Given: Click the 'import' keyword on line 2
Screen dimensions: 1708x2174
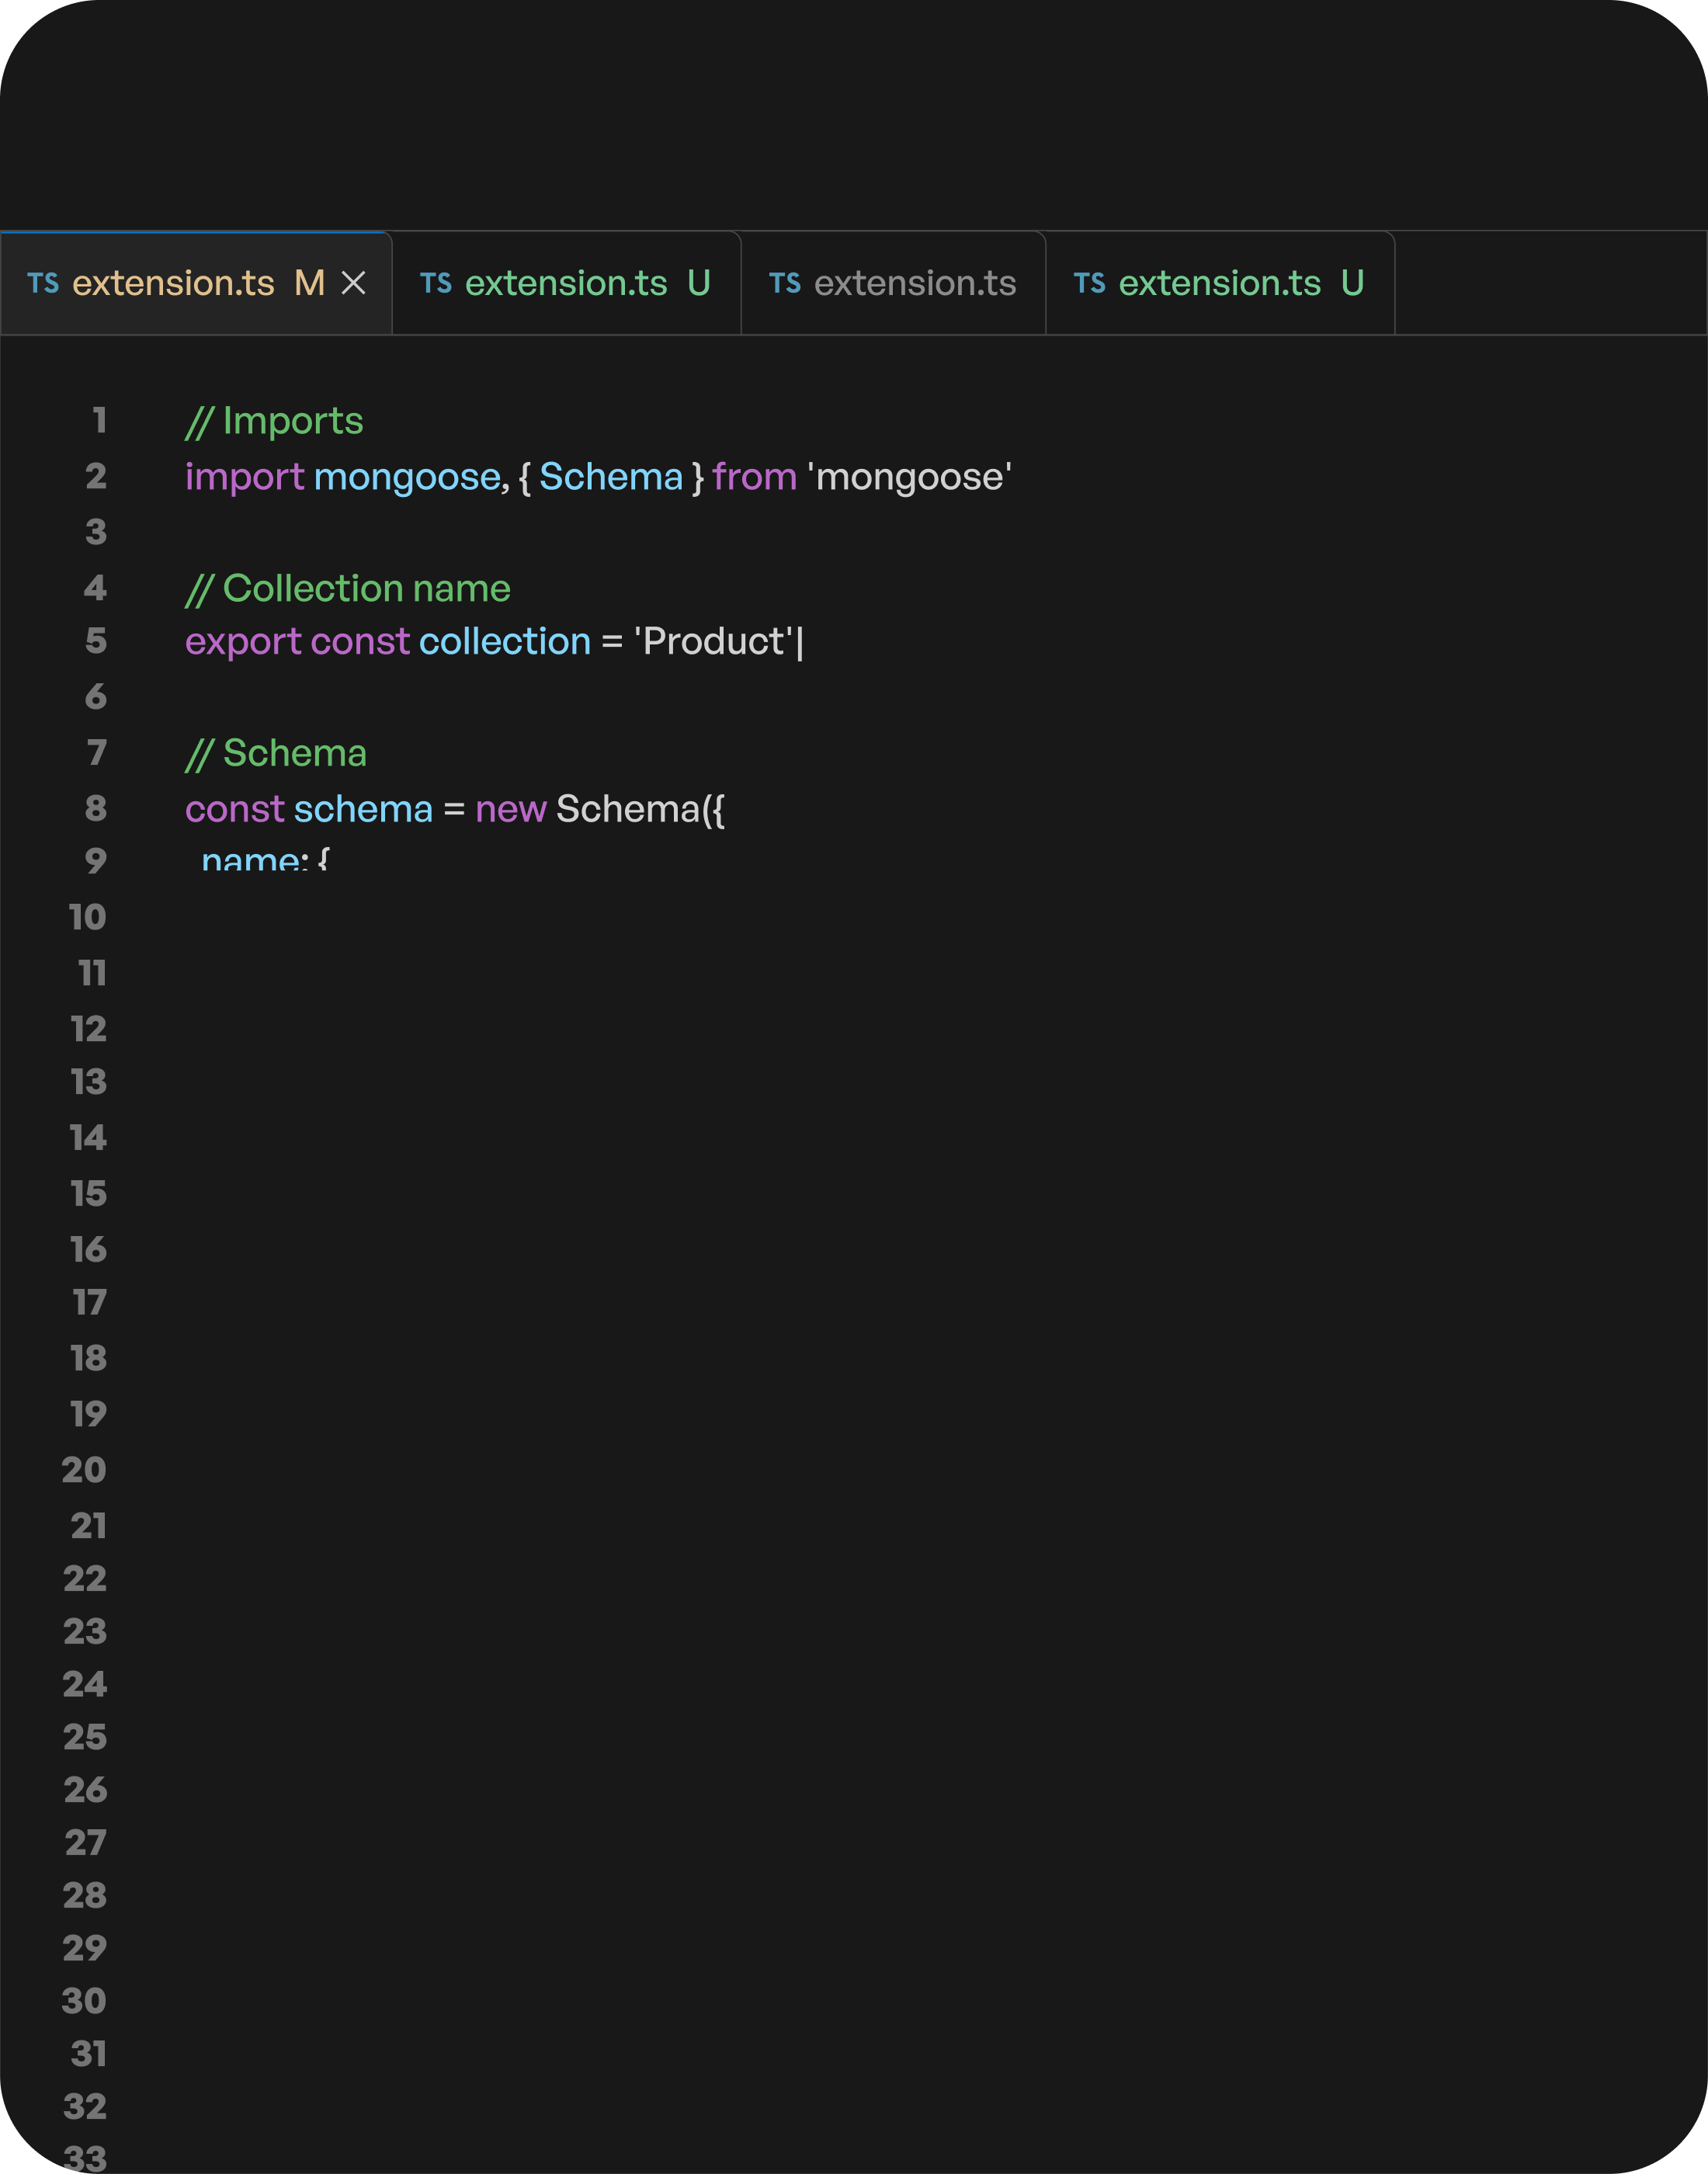Looking at the screenshot, I should pyautogui.click(x=244, y=477).
